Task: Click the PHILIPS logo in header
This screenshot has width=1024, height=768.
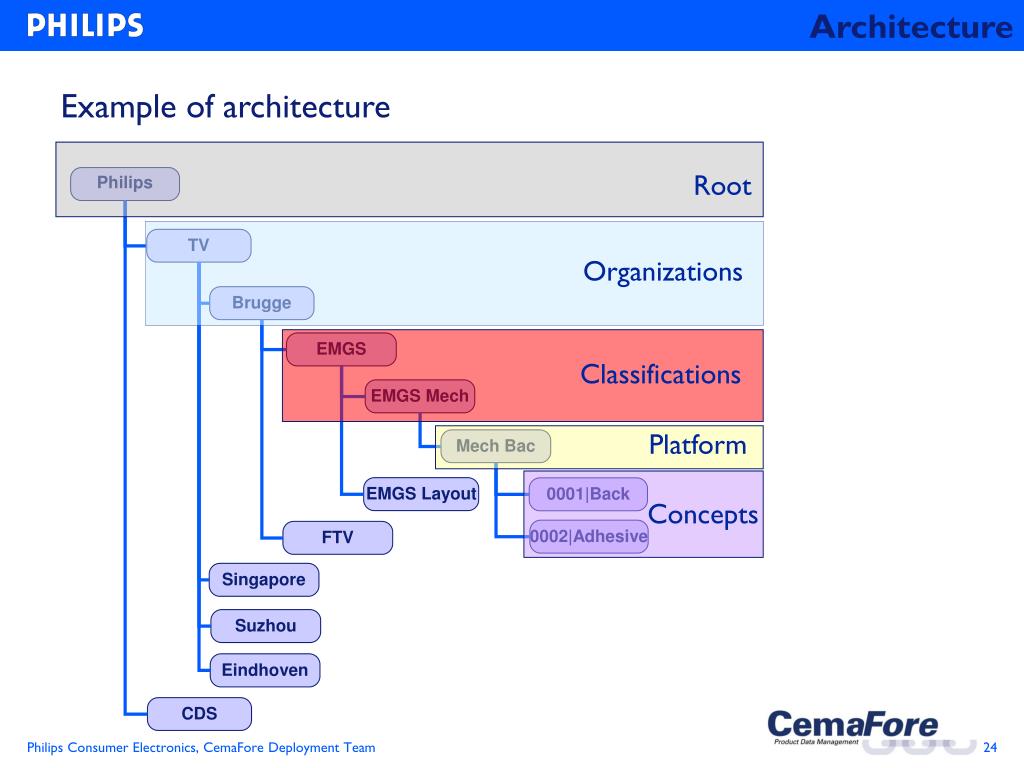Action: [x=85, y=25]
